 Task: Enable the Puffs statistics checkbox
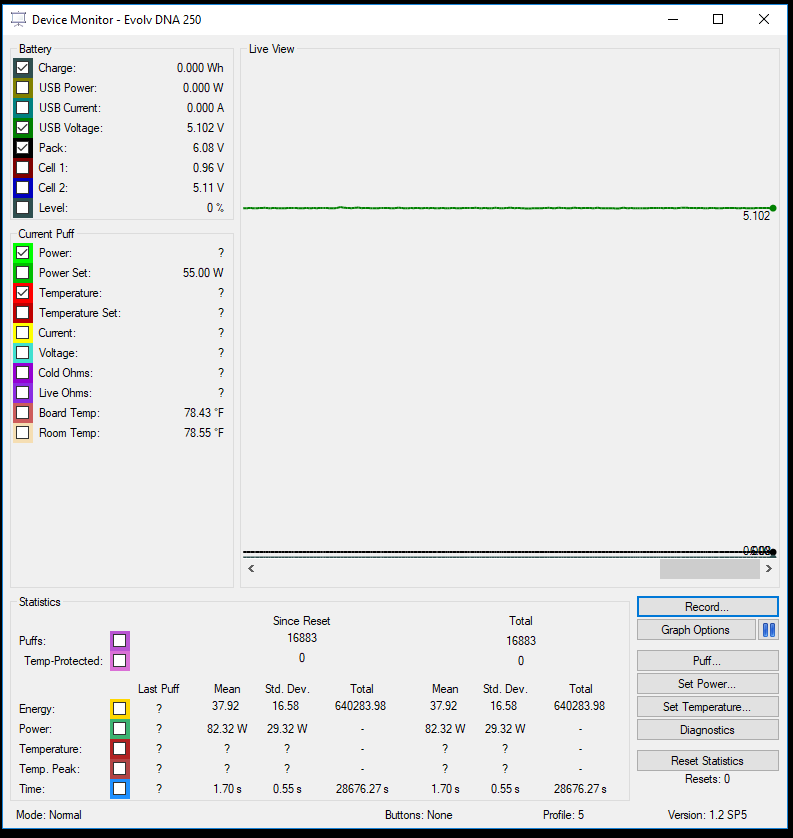point(120,641)
